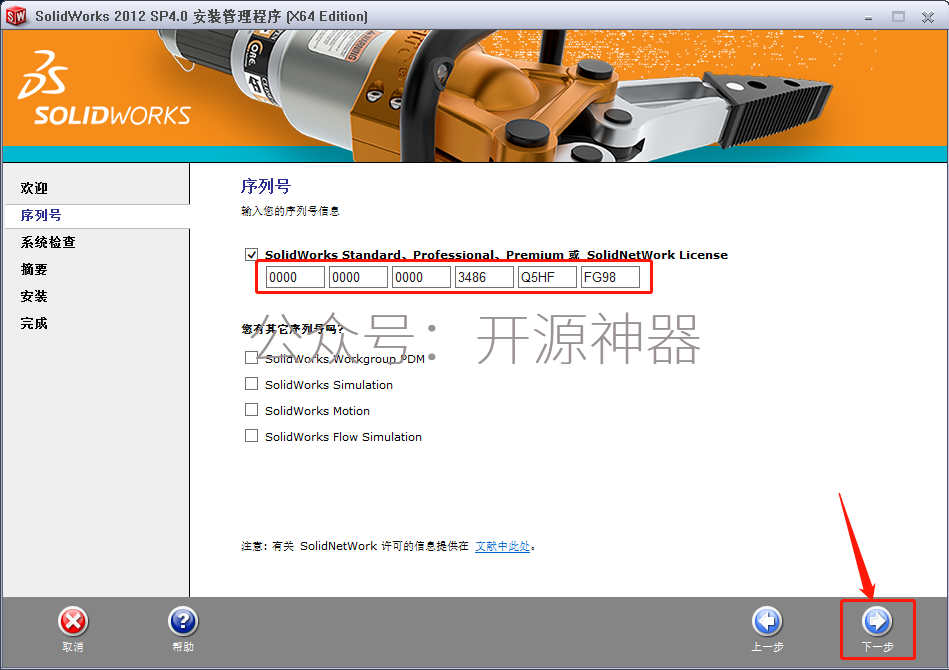Open the 系统检查 step in sidebar
Screen dimensions: 949x670
pyautogui.click(x=48, y=242)
